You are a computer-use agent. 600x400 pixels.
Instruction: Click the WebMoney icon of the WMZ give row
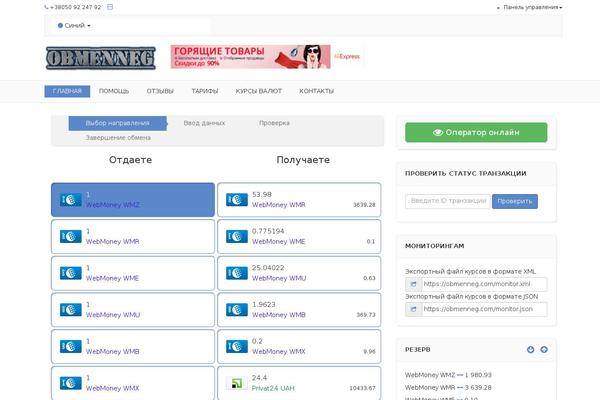[70, 200]
